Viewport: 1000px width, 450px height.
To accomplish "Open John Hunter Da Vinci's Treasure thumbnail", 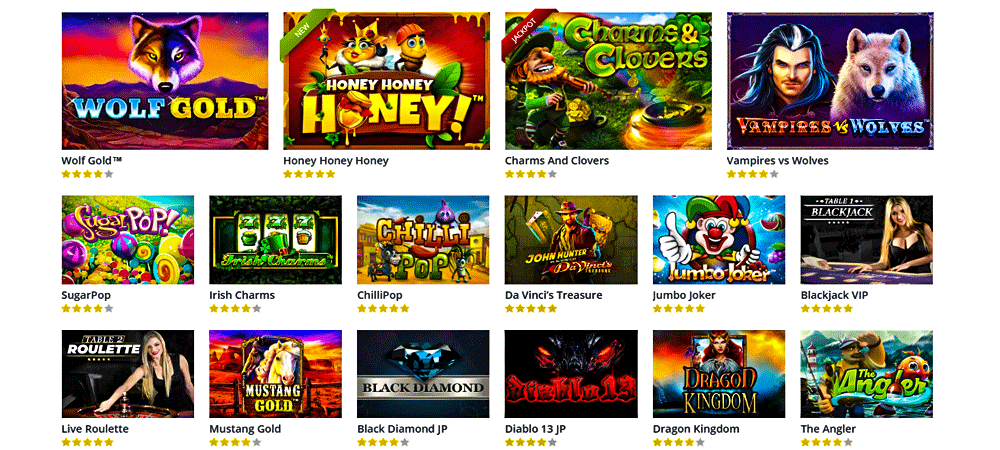I will click(x=571, y=240).
